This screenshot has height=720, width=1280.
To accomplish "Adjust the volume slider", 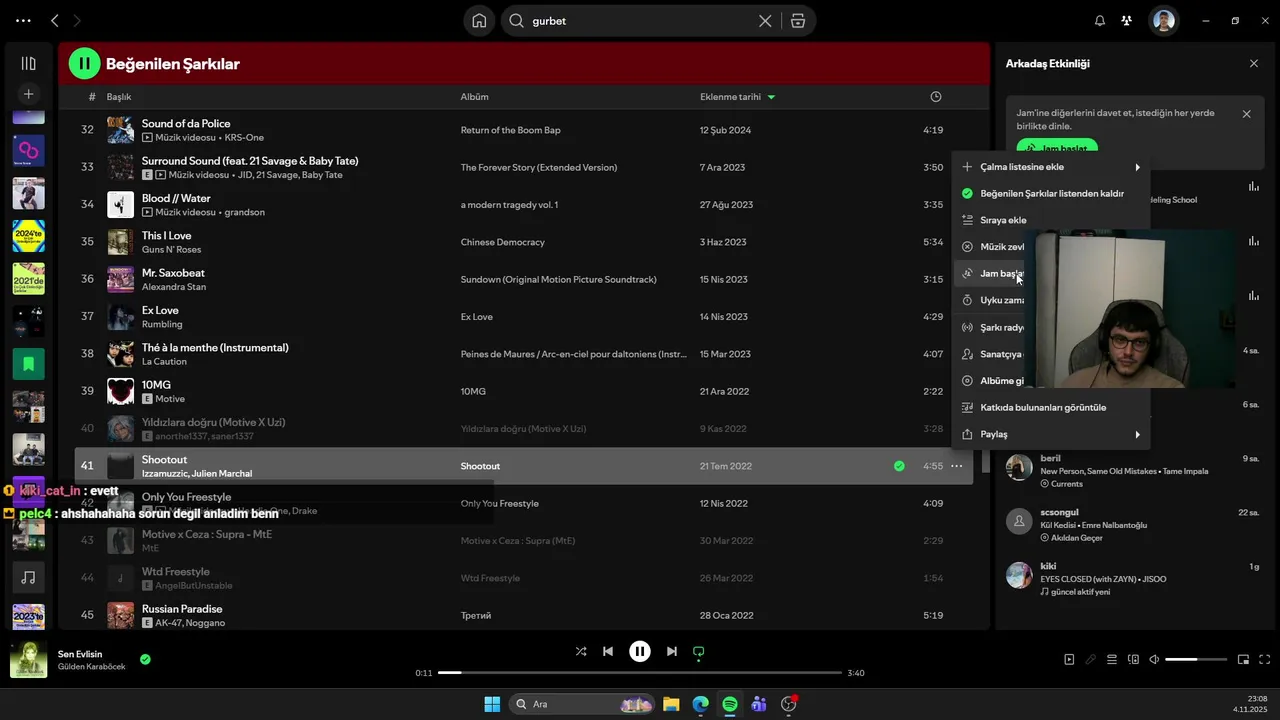I will (x=1196, y=660).
